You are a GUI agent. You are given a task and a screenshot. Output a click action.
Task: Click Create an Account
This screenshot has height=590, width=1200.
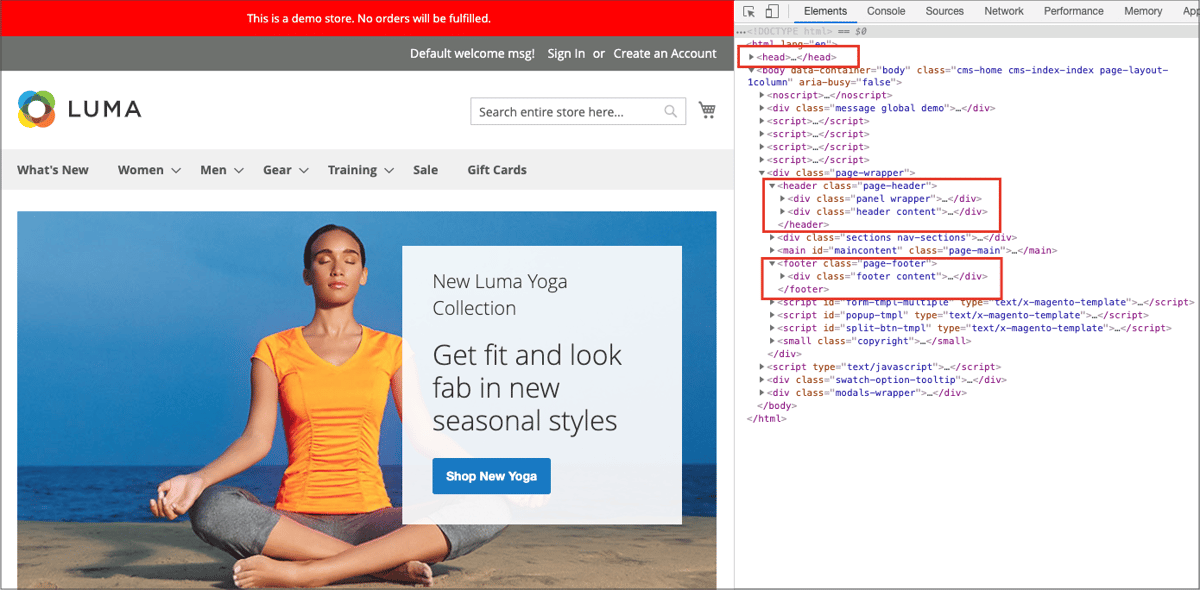click(665, 53)
